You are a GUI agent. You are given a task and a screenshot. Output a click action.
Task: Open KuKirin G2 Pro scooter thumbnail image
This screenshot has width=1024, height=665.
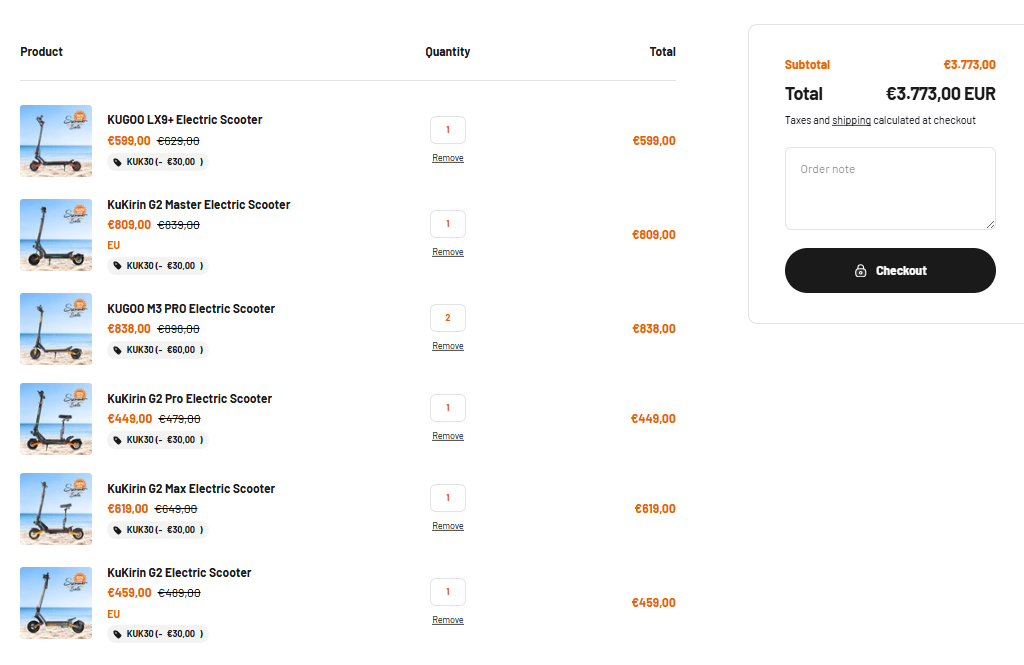[56, 419]
